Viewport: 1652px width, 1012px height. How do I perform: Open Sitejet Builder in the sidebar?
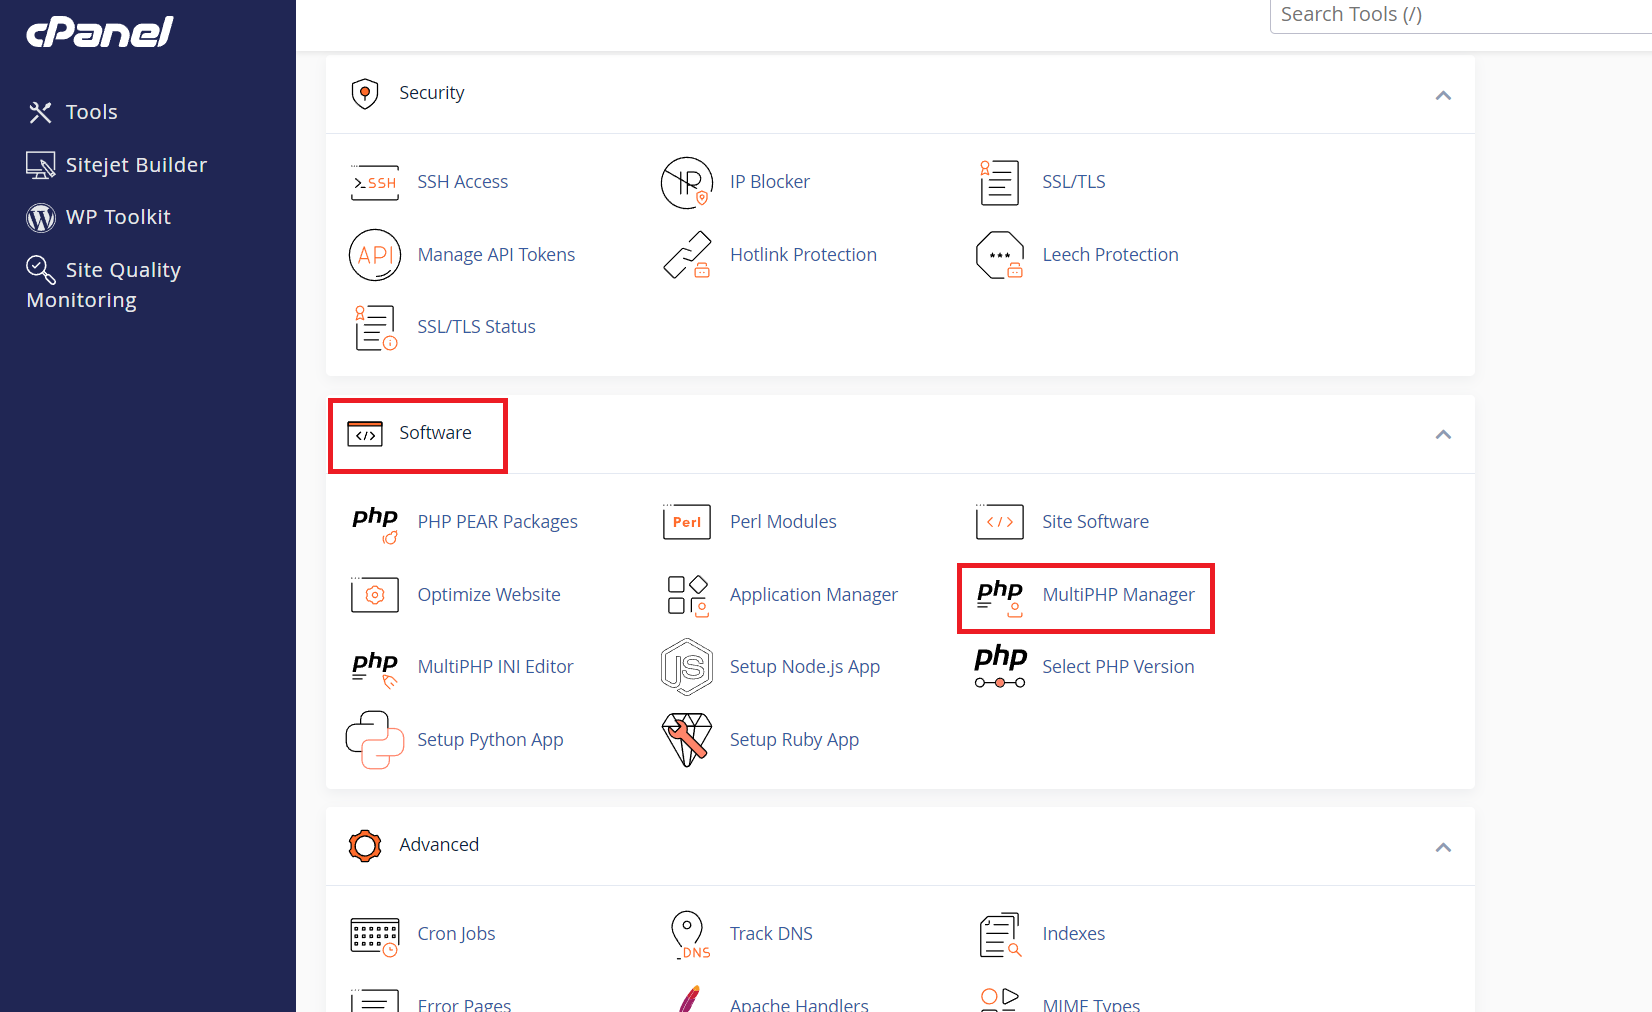click(117, 165)
